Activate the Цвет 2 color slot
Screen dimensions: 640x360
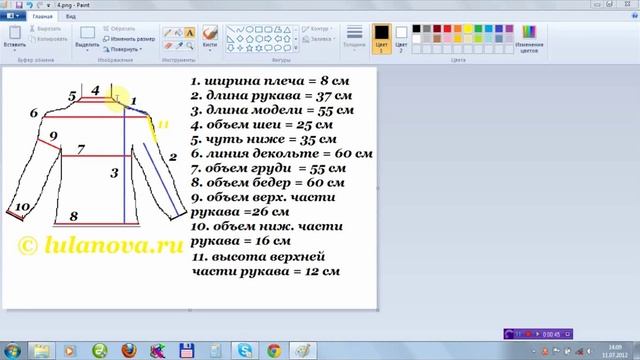point(401,39)
